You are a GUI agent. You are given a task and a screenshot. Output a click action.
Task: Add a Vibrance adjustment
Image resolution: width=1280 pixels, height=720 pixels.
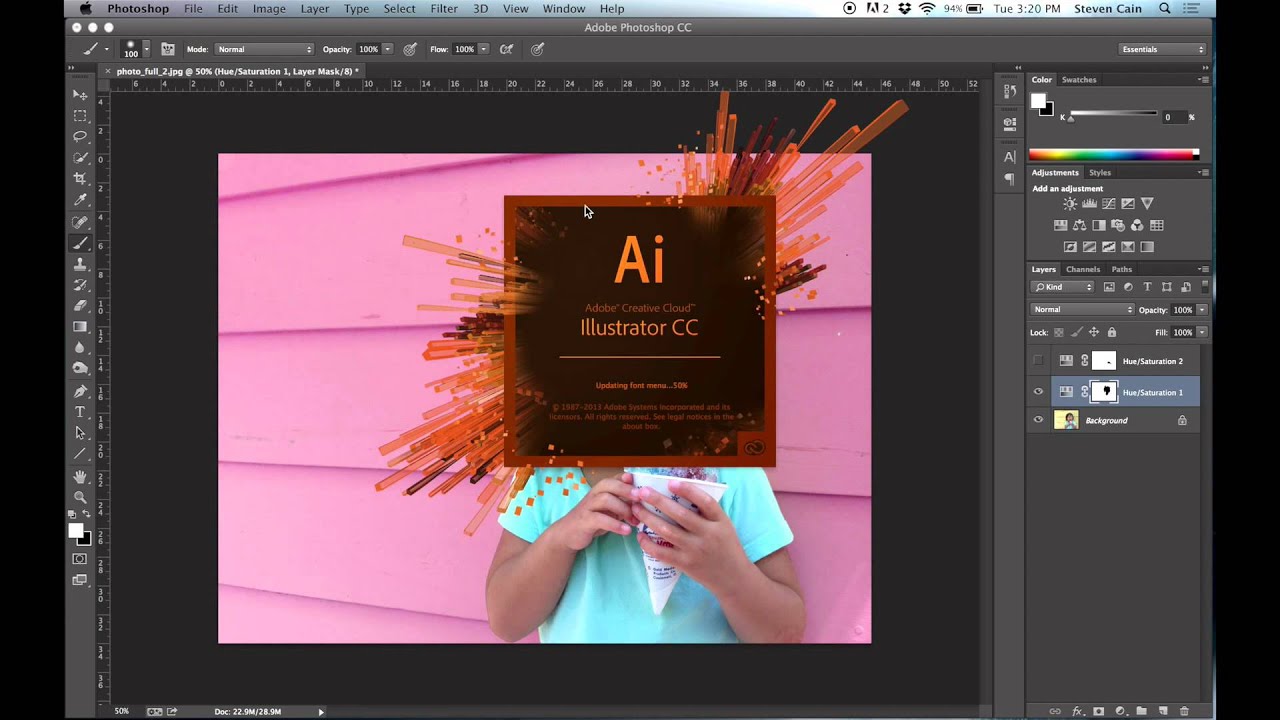coord(1147,204)
